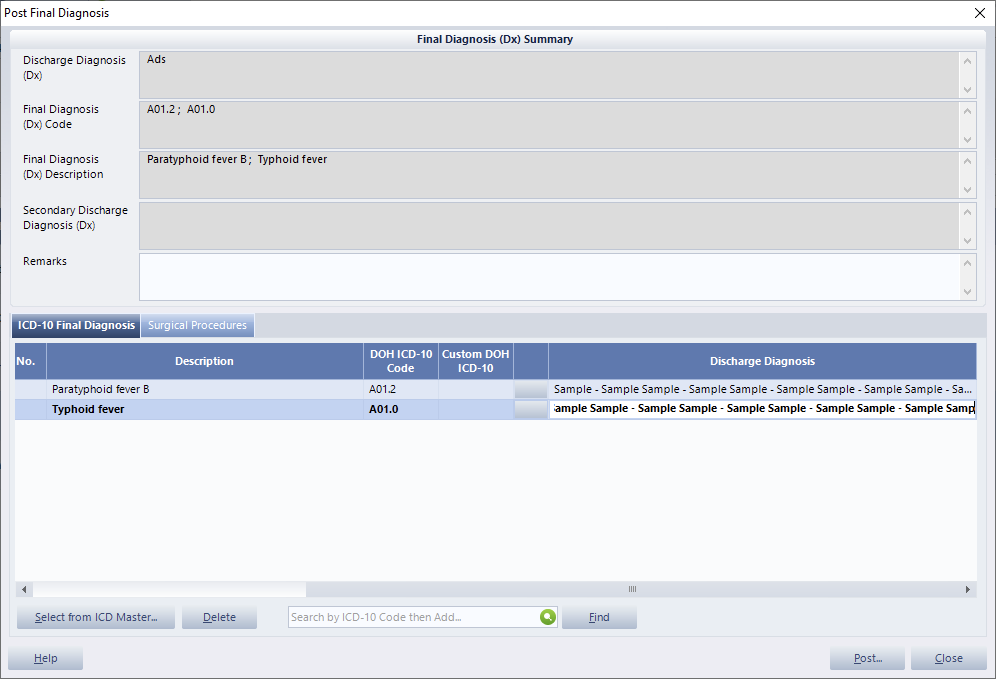Click down arrow in Final Diagnosis Description field
The height and width of the screenshot is (679, 996).
(967, 189)
